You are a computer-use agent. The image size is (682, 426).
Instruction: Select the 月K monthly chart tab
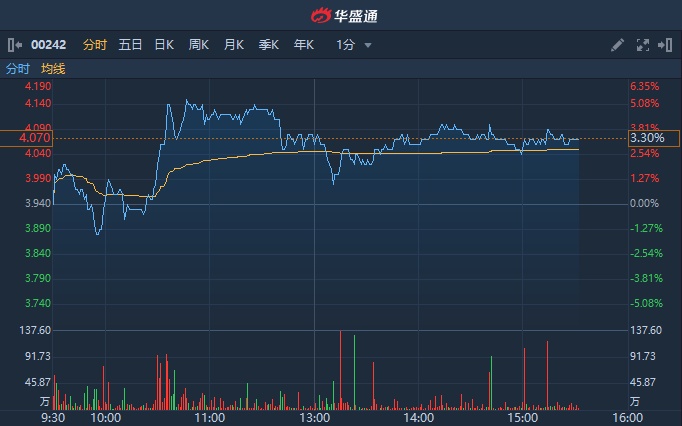pos(234,45)
